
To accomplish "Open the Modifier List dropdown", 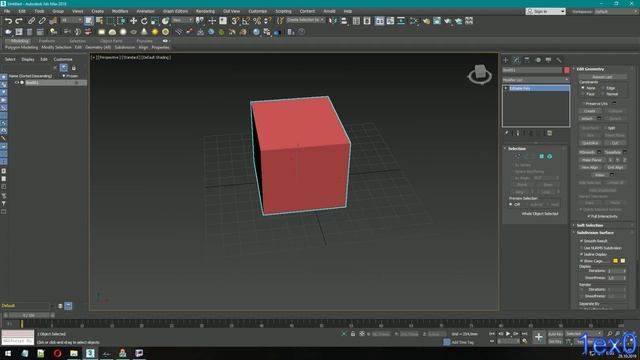I will 536,80.
